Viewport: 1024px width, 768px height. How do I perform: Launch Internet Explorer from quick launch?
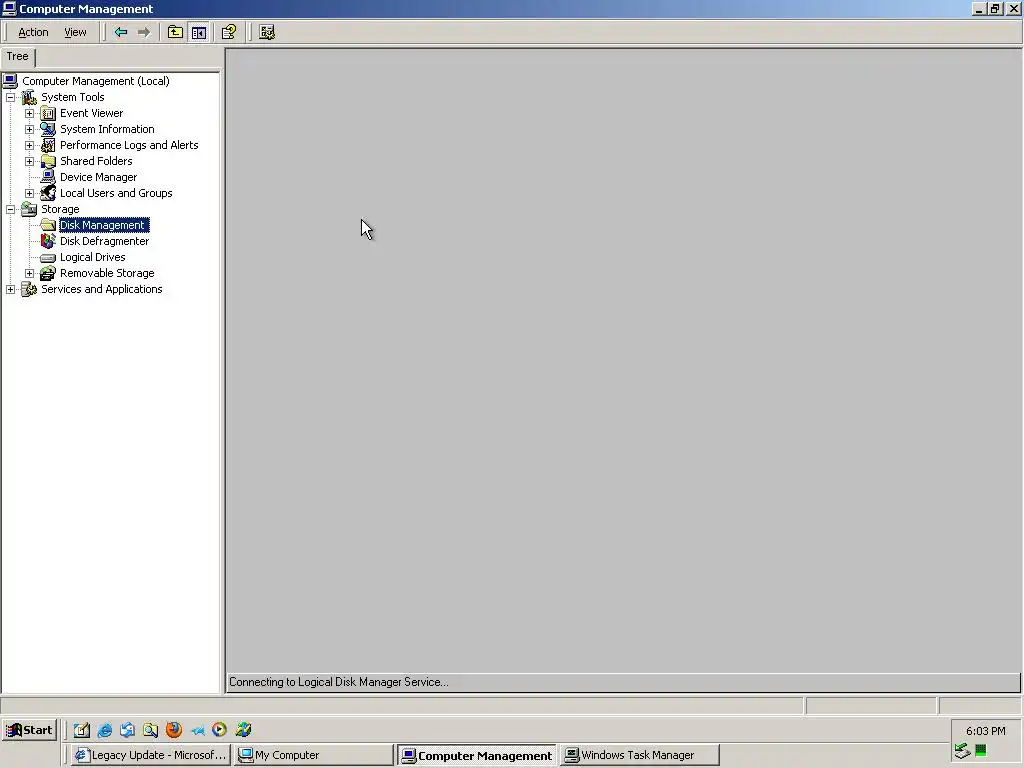click(x=104, y=730)
